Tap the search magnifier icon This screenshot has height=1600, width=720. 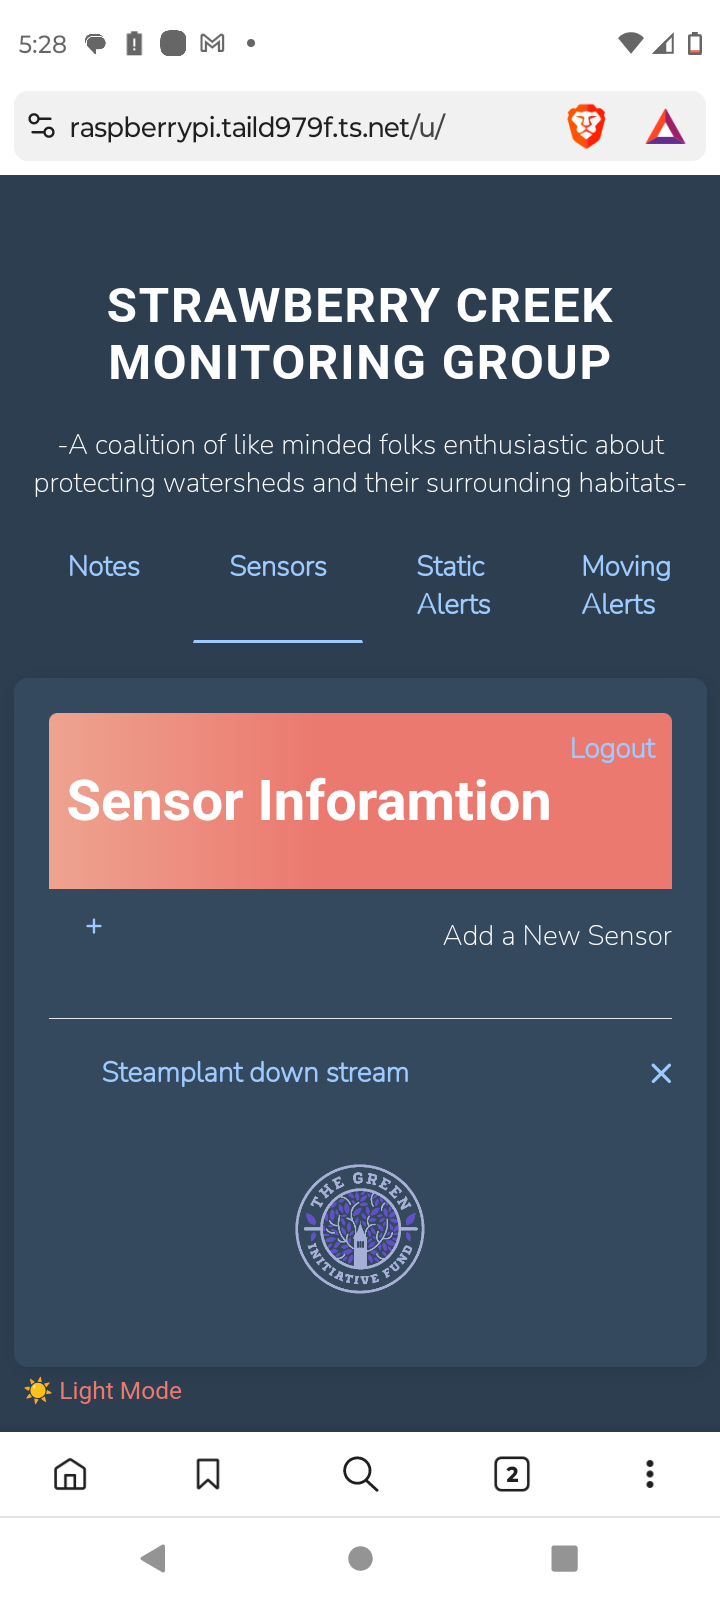point(360,1474)
